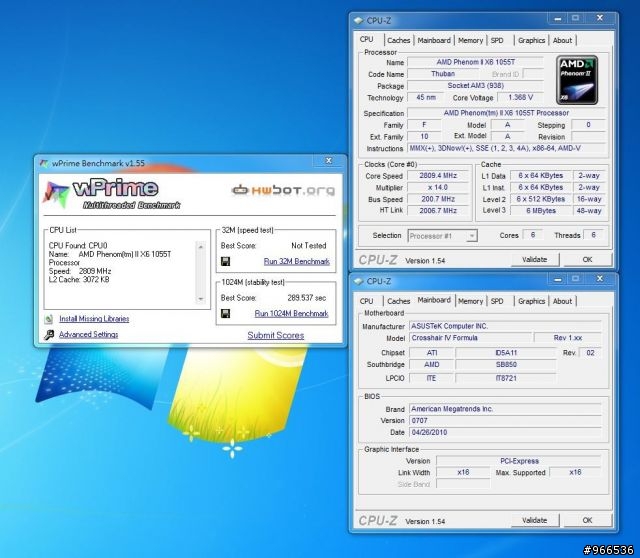Click the top CPU-Z window title bar icon
640x558 pixels.
pos(358,20)
